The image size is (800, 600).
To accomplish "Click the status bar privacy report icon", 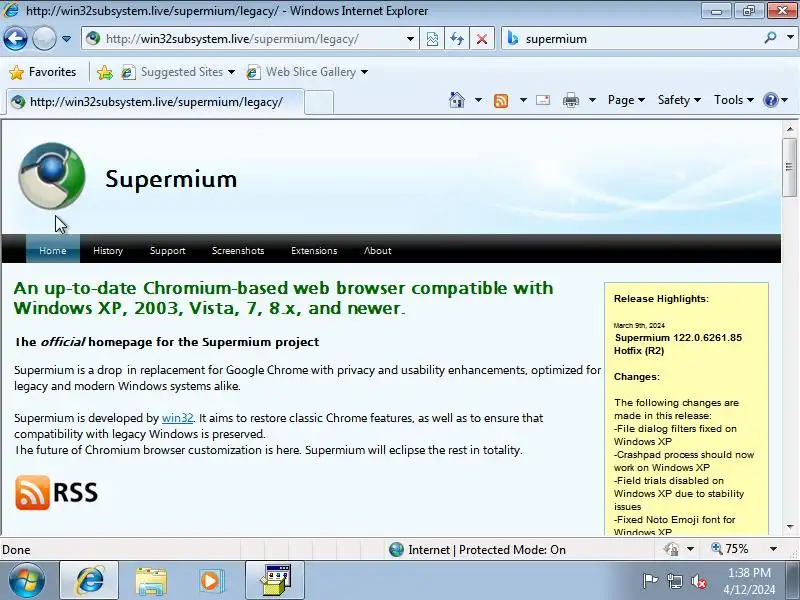I will click(671, 549).
